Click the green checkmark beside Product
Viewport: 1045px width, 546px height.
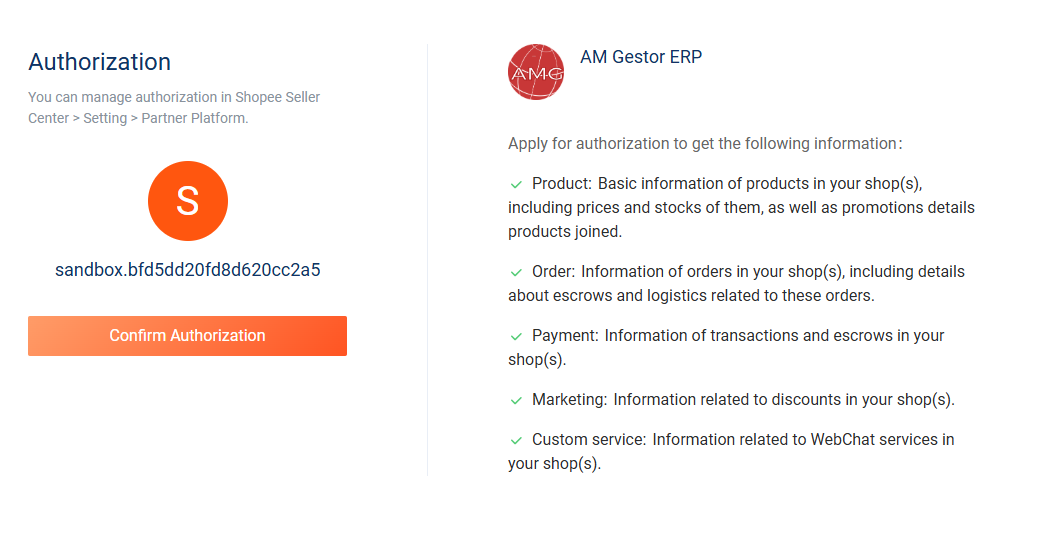pyautogui.click(x=516, y=184)
